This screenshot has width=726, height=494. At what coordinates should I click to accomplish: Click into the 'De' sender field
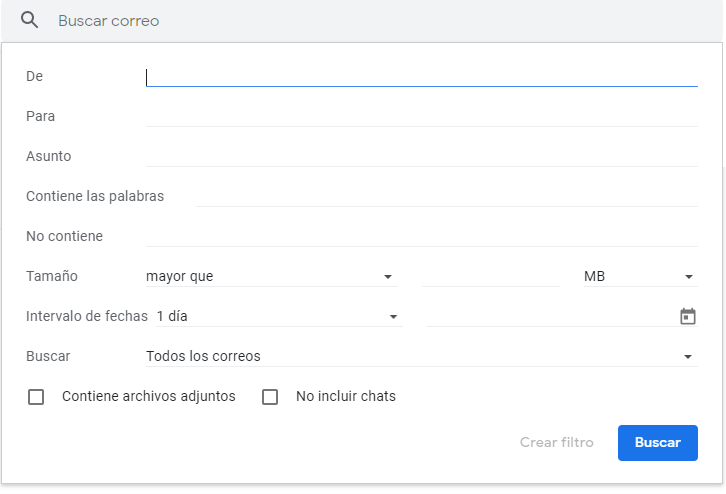(422, 76)
